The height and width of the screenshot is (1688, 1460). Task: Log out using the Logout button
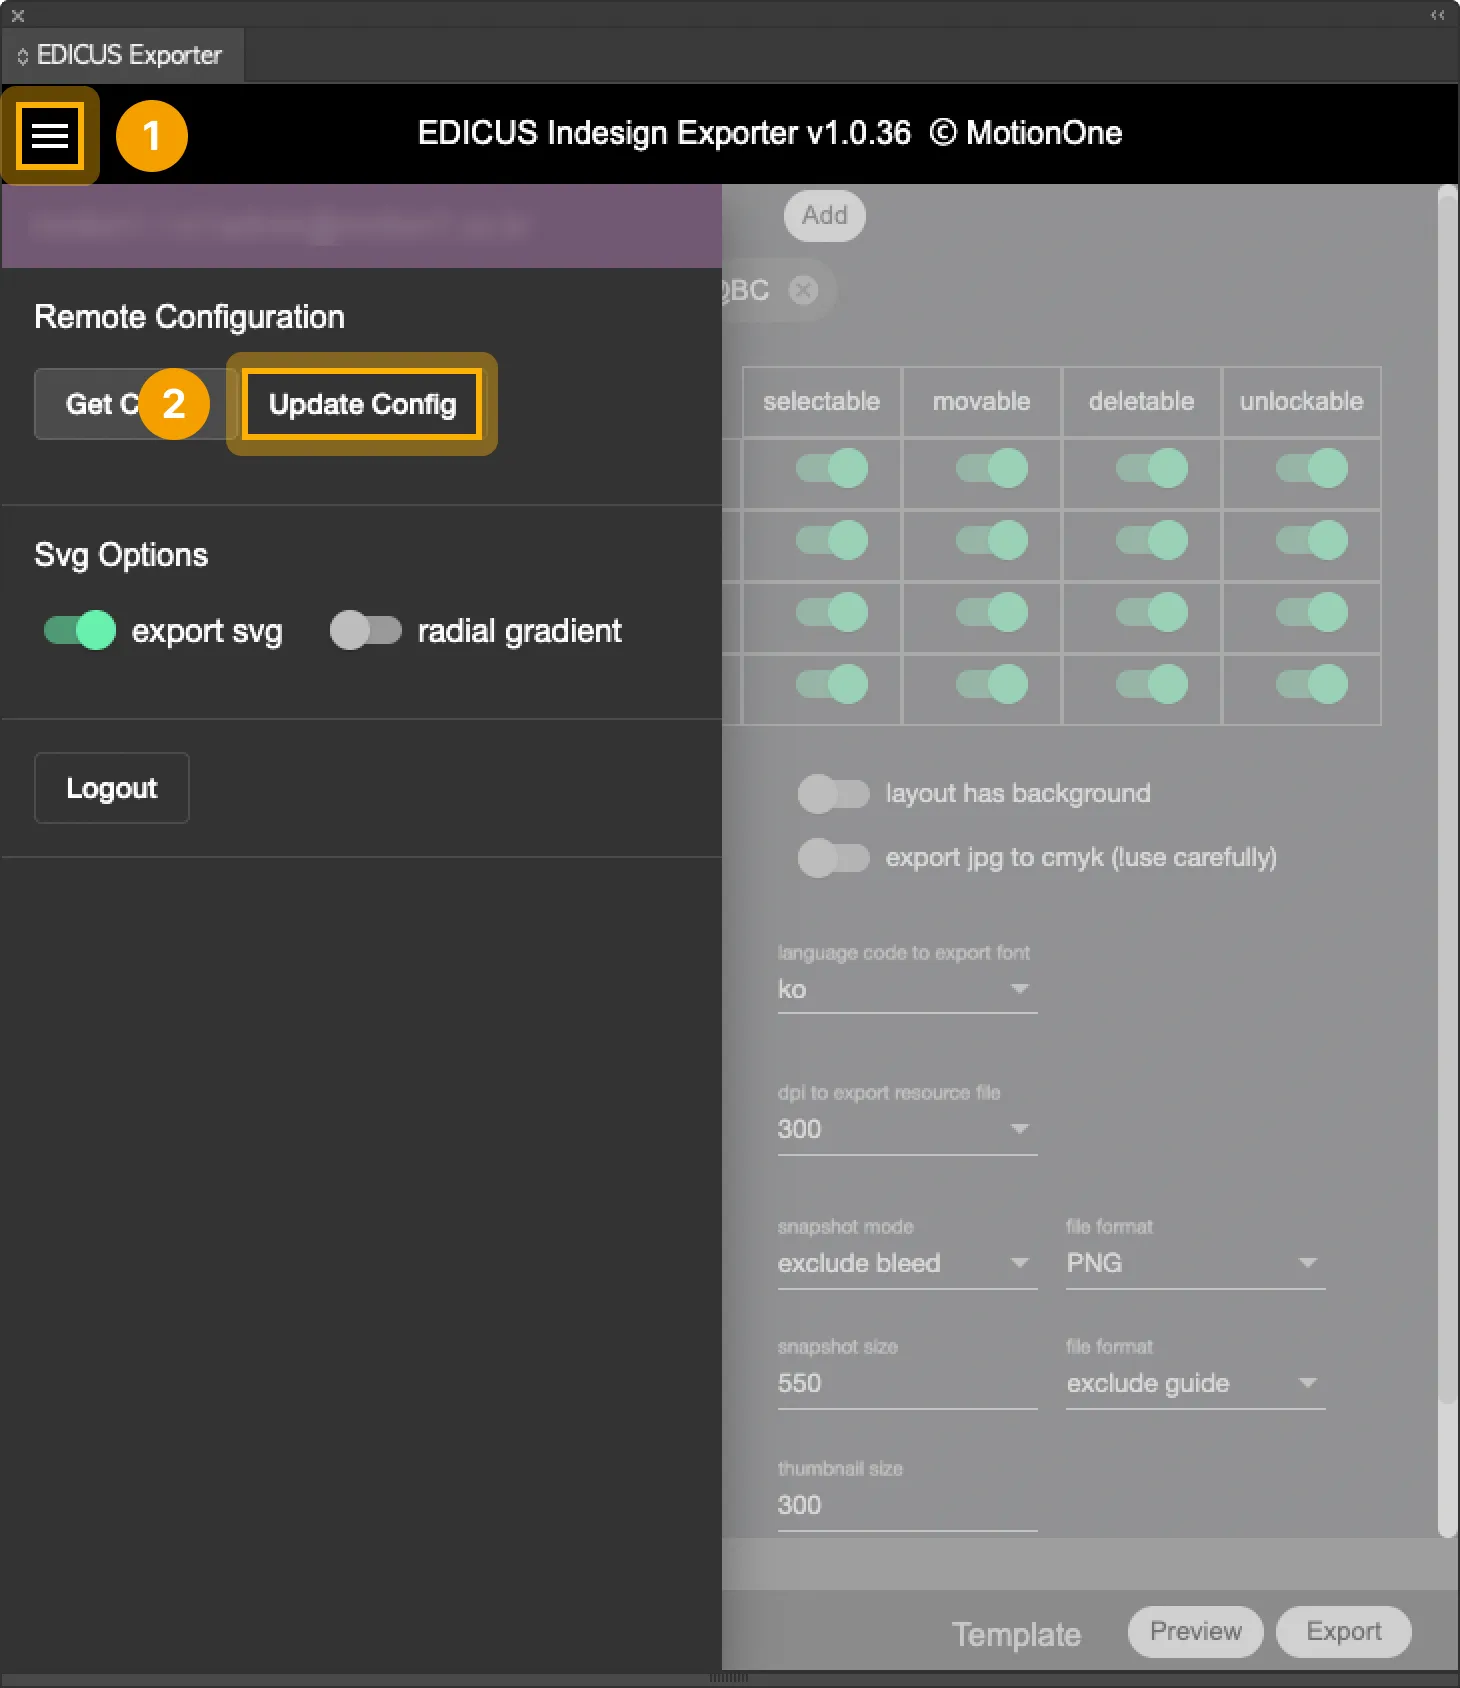(x=112, y=788)
